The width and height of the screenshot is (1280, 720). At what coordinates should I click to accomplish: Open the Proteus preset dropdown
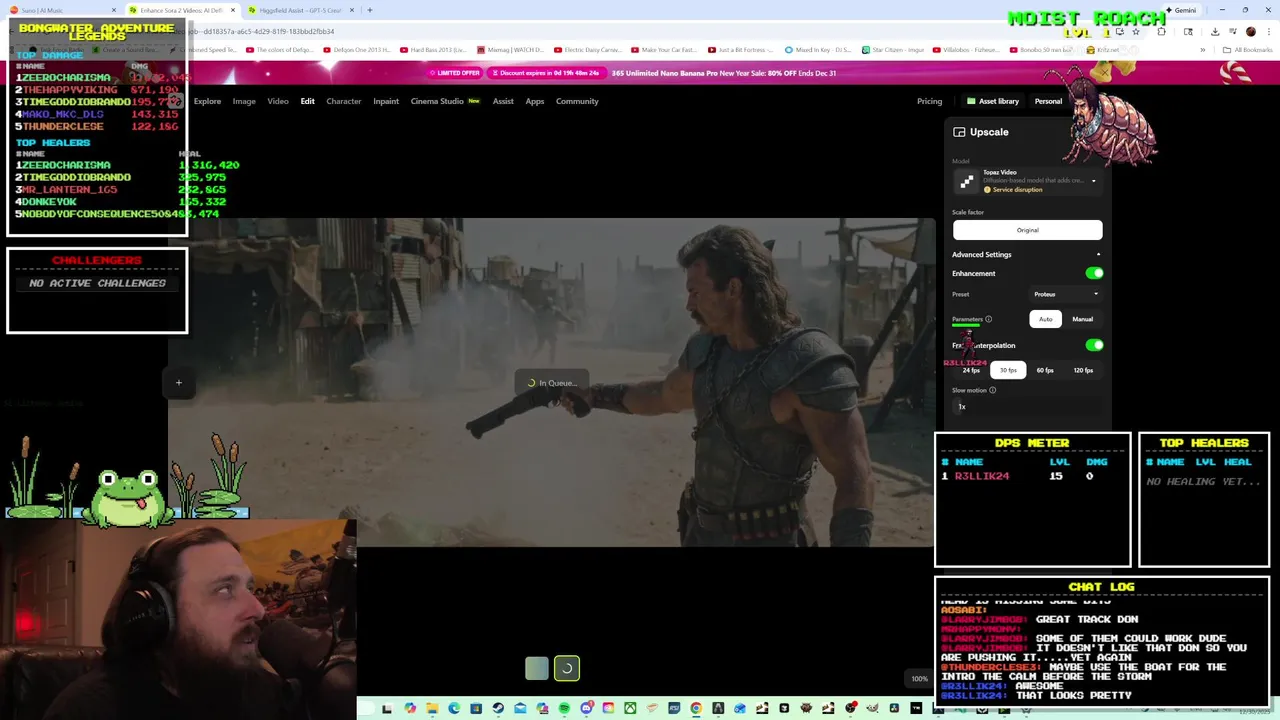tap(1066, 294)
